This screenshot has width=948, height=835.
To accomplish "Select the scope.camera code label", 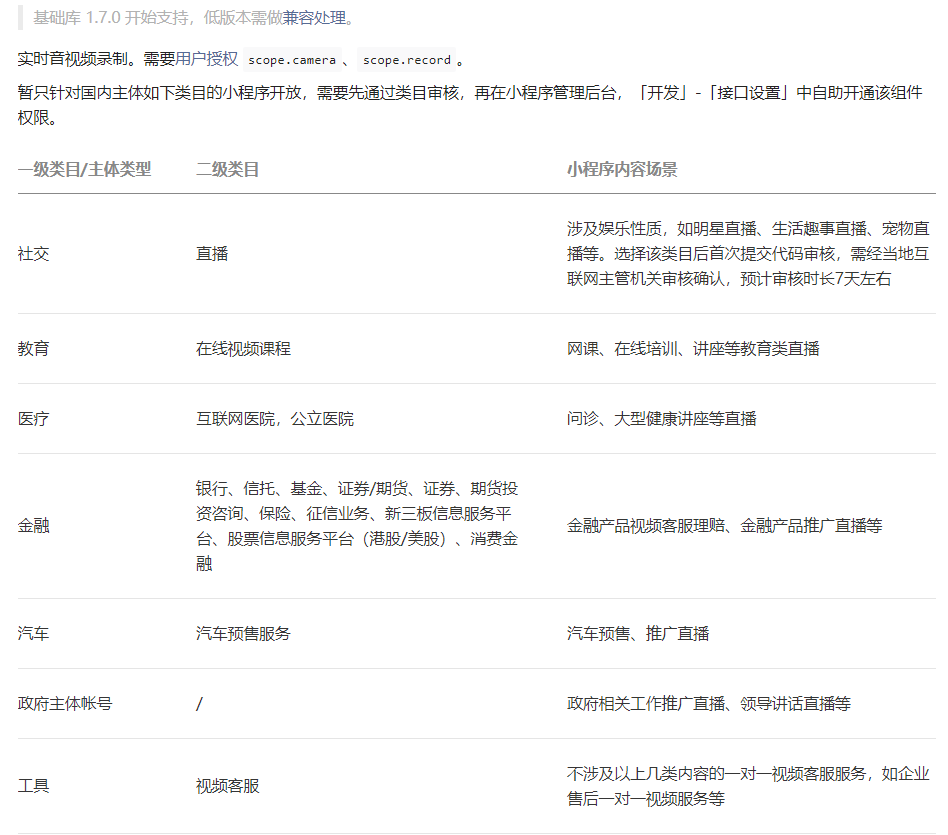I will tap(292, 60).
